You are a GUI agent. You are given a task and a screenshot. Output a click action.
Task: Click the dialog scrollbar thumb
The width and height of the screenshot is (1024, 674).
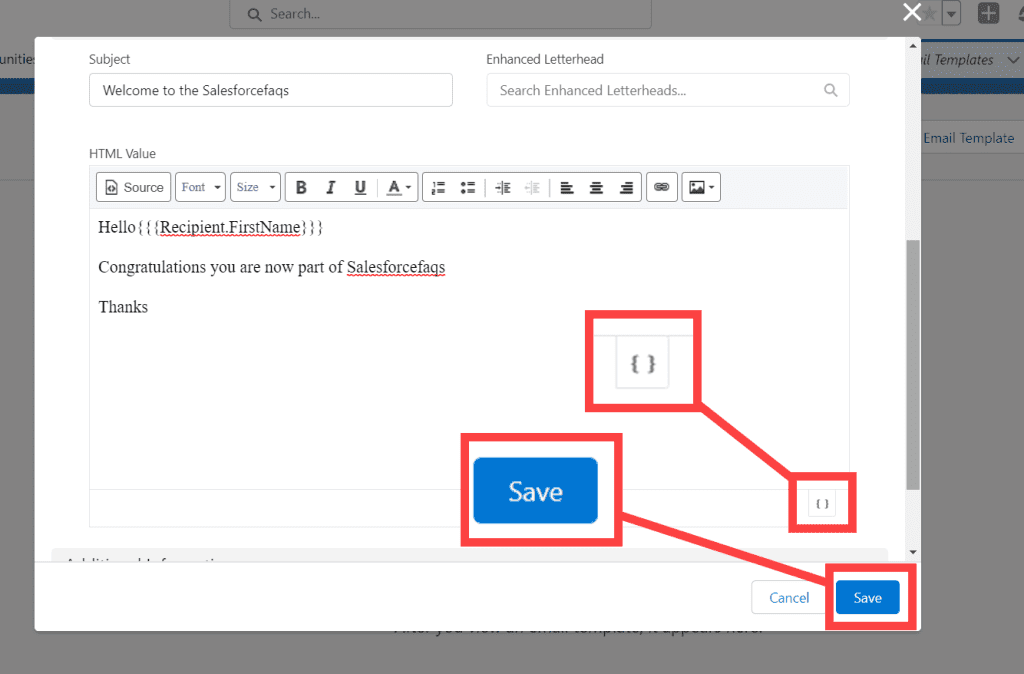913,364
